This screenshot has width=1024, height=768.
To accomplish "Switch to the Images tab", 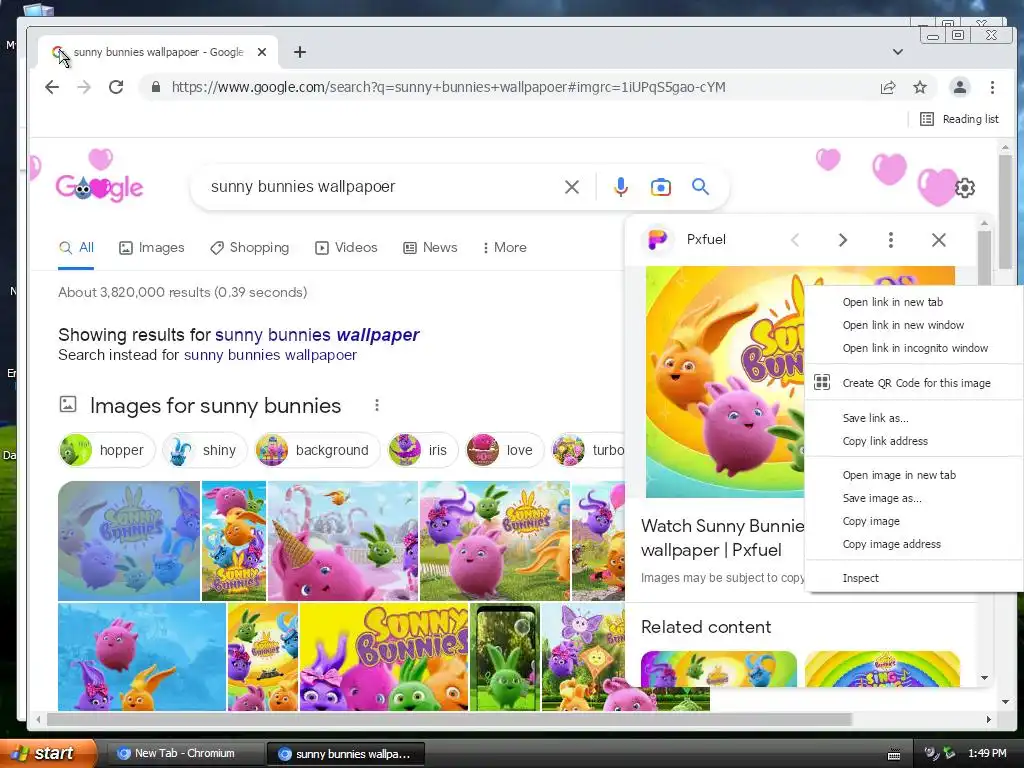I will coord(152,248).
